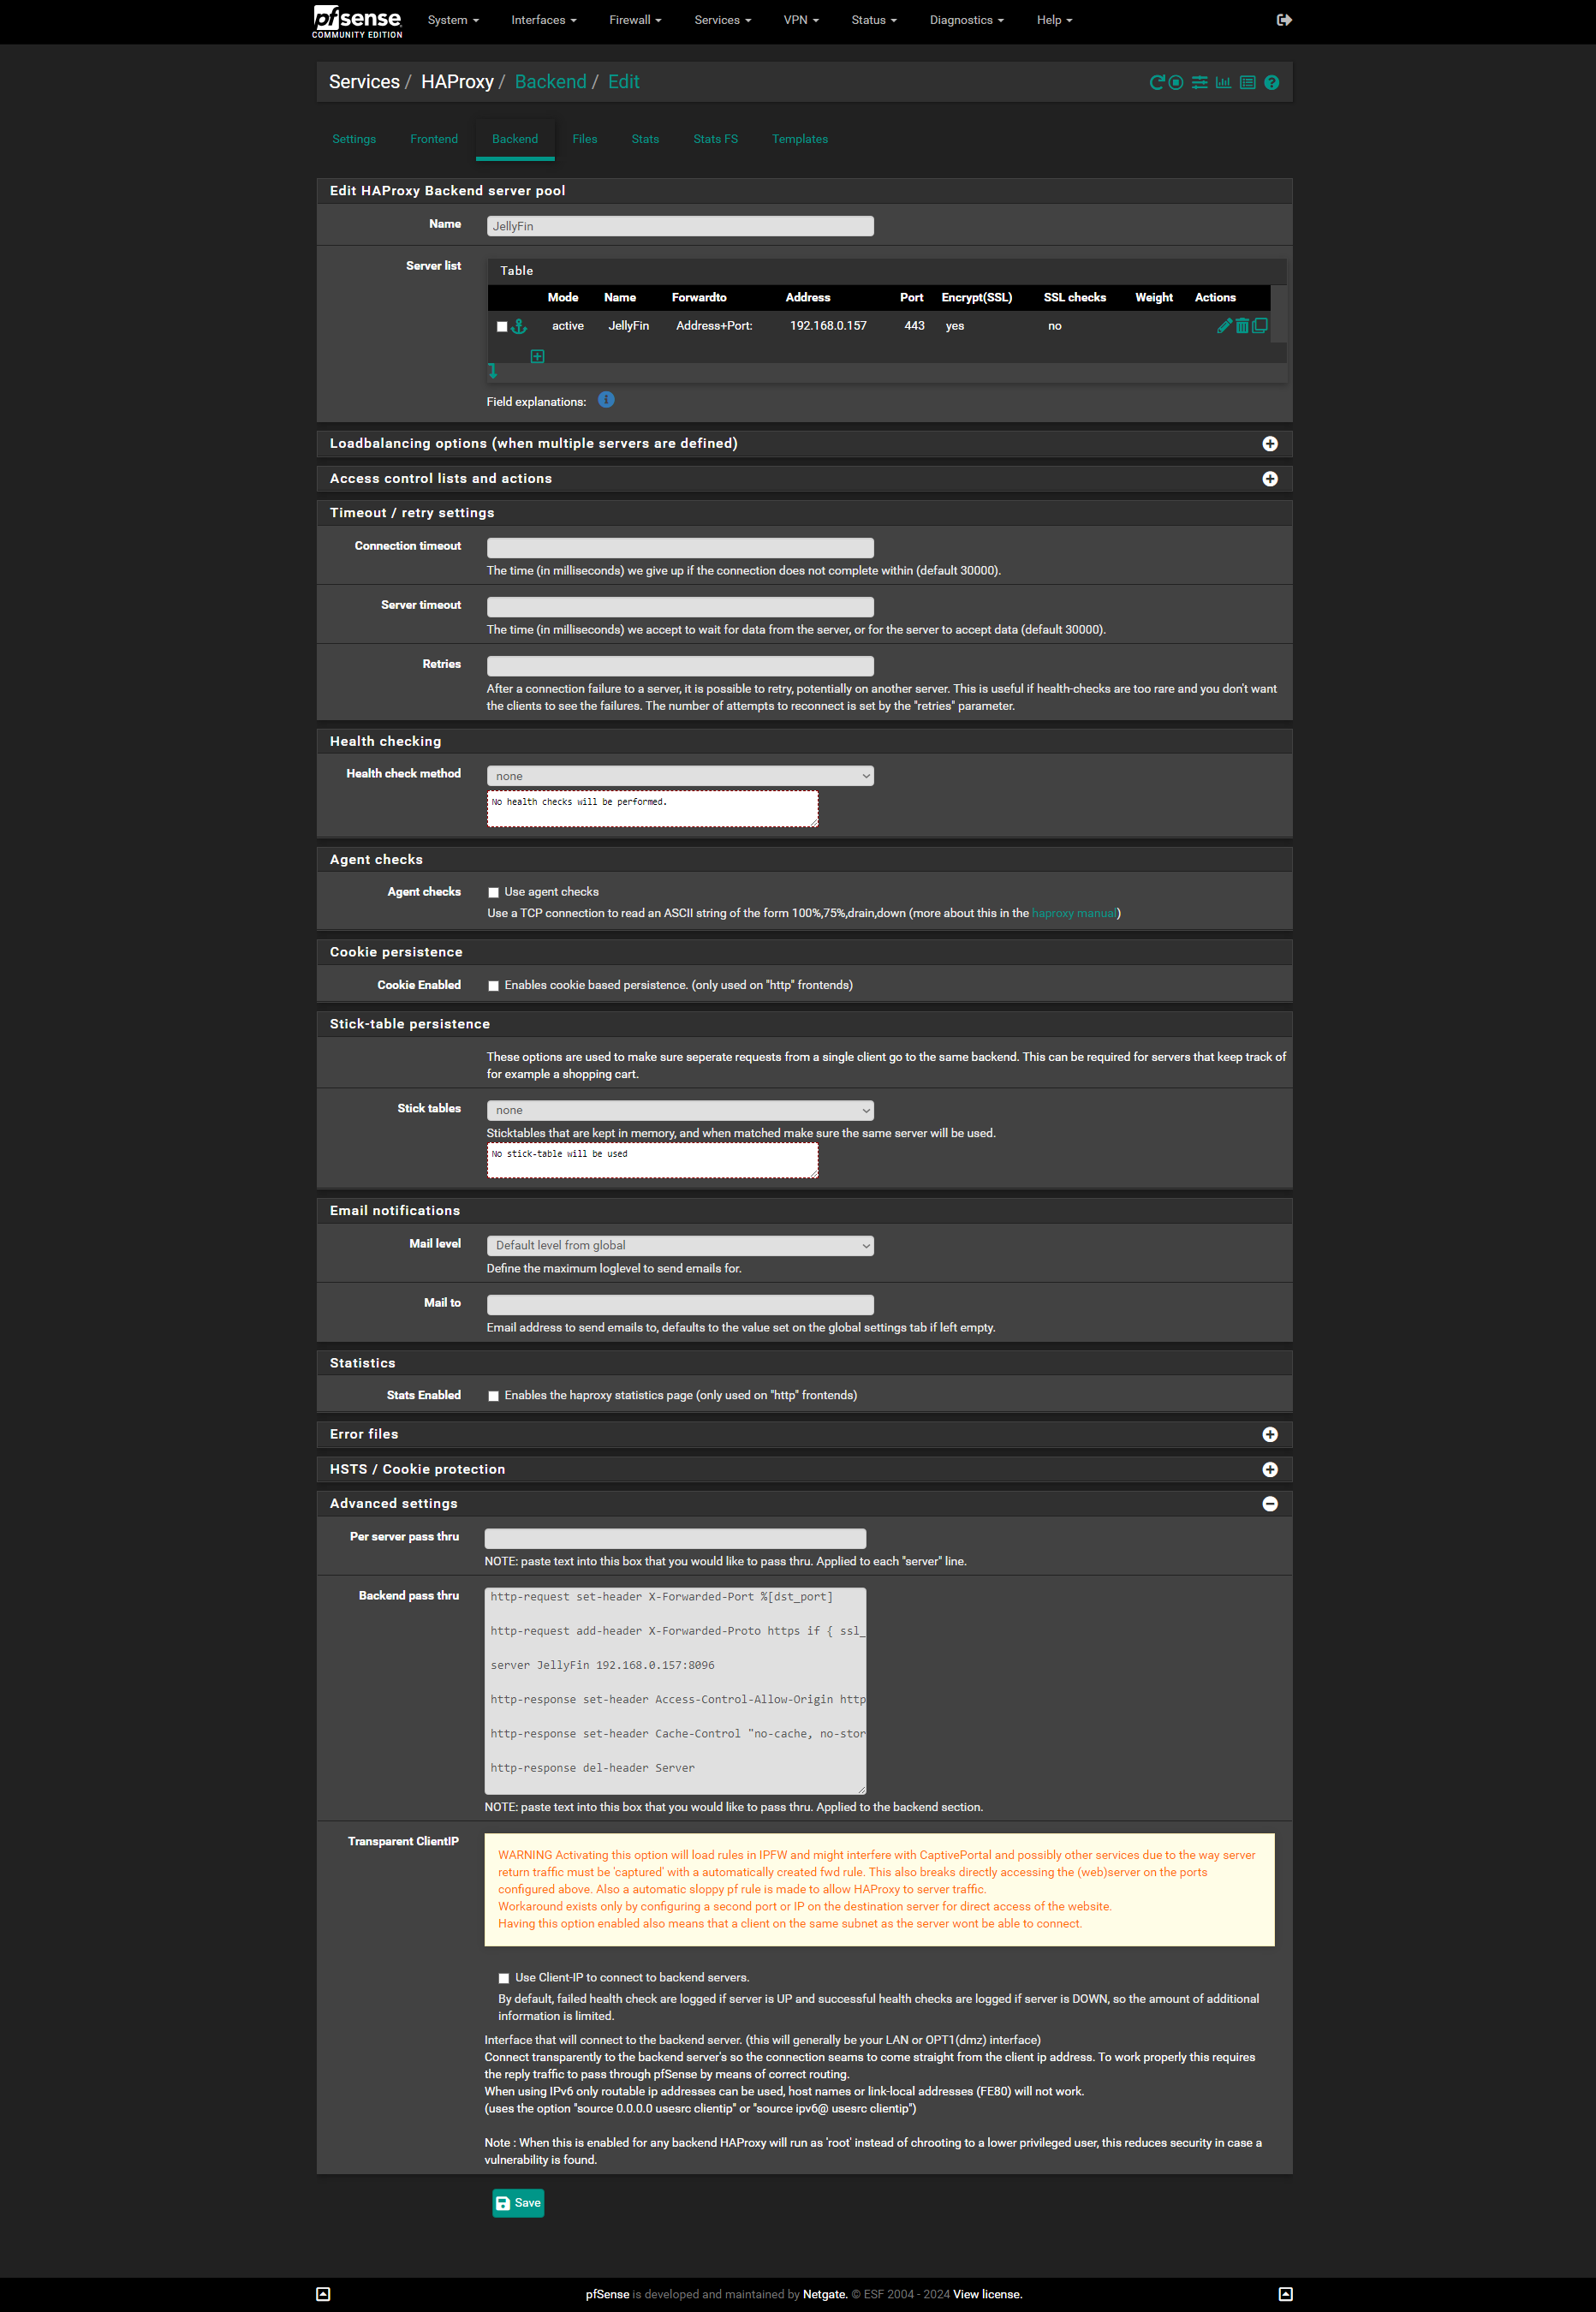The image size is (1596, 2312).
Task: Click the Connection timeout input field
Action: pos(680,548)
